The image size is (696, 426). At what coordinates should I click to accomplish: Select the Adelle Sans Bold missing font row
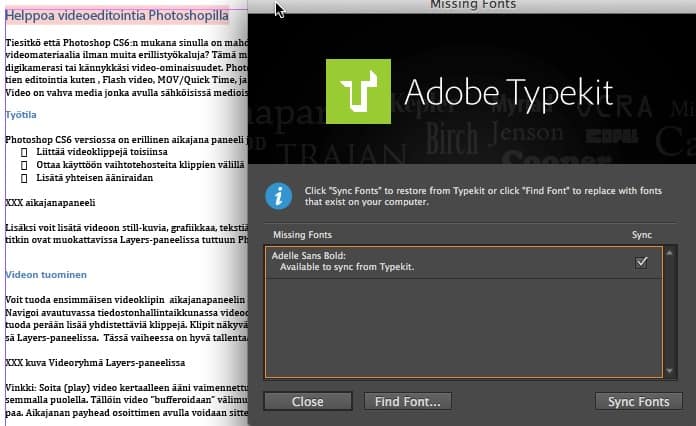click(463, 262)
